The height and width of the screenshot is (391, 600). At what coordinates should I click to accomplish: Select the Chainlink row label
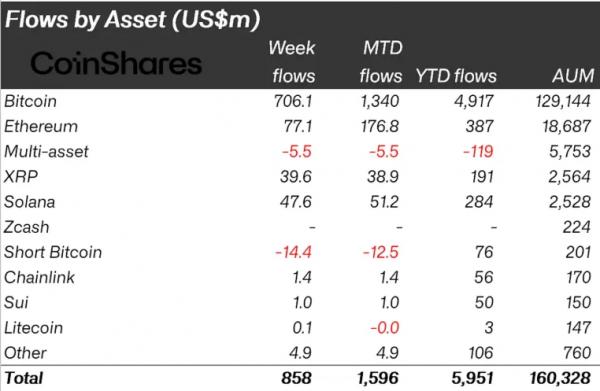[39, 278]
